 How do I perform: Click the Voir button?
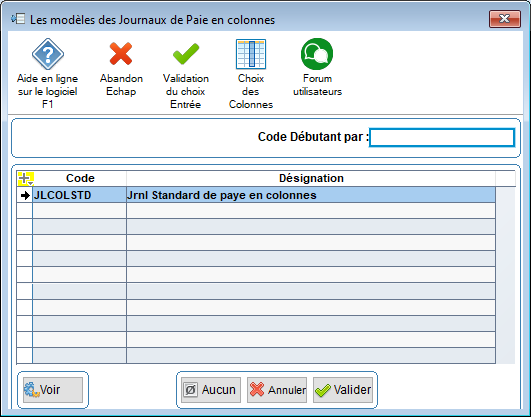tap(53, 390)
